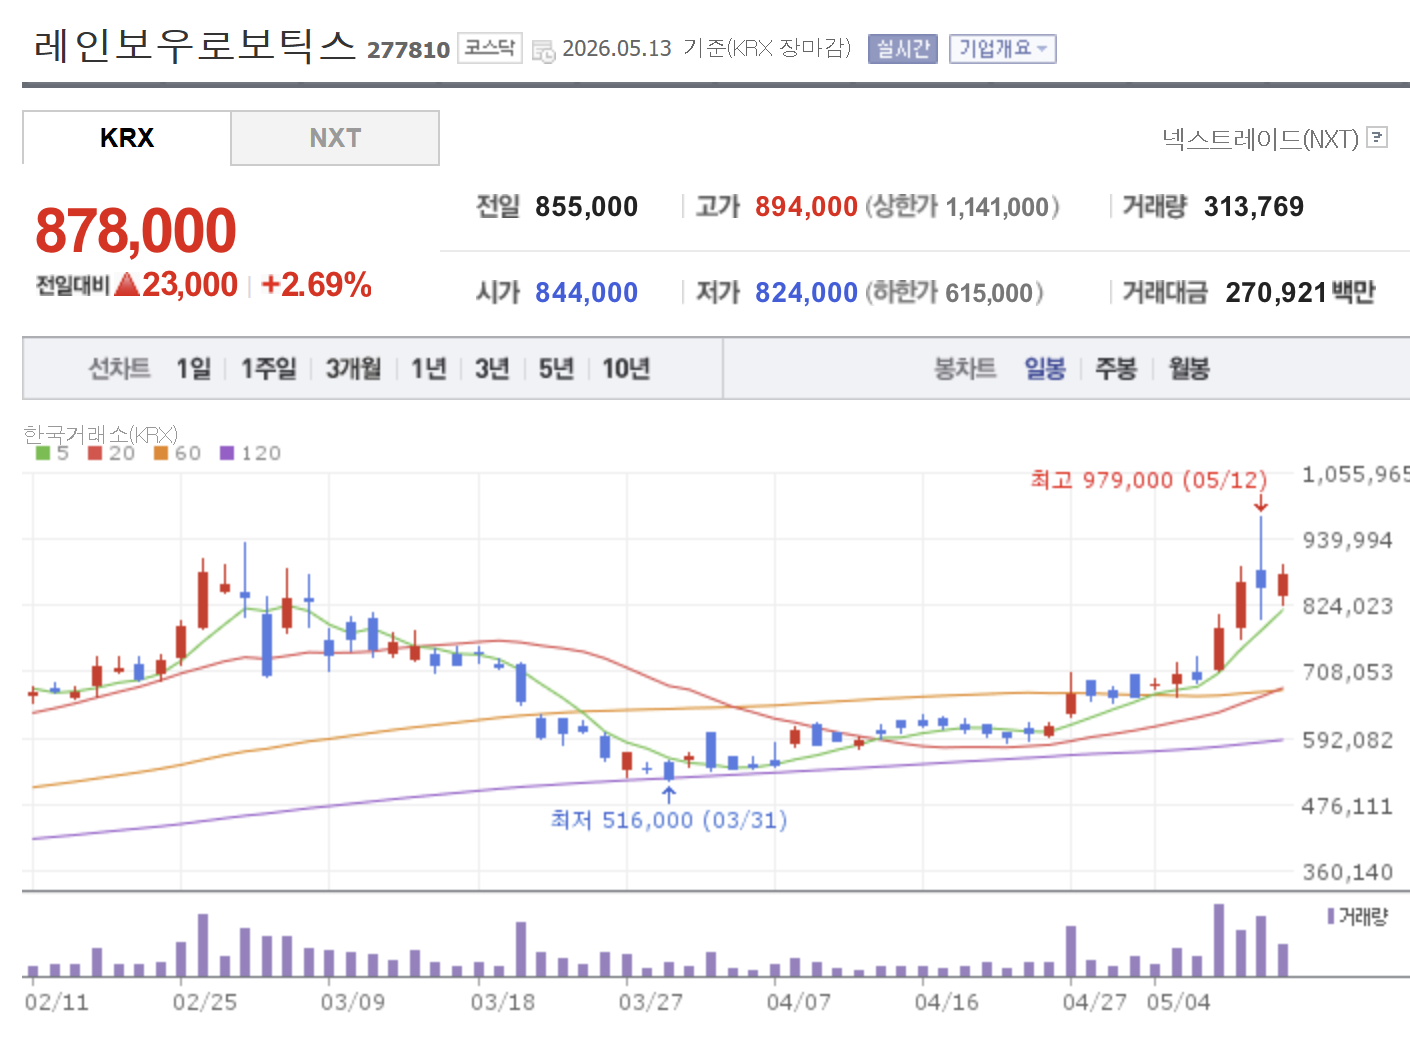Image resolution: width=1410 pixels, height=1038 pixels.
Task: Select the 월봉 candle chart
Action: pyautogui.click(x=1189, y=369)
